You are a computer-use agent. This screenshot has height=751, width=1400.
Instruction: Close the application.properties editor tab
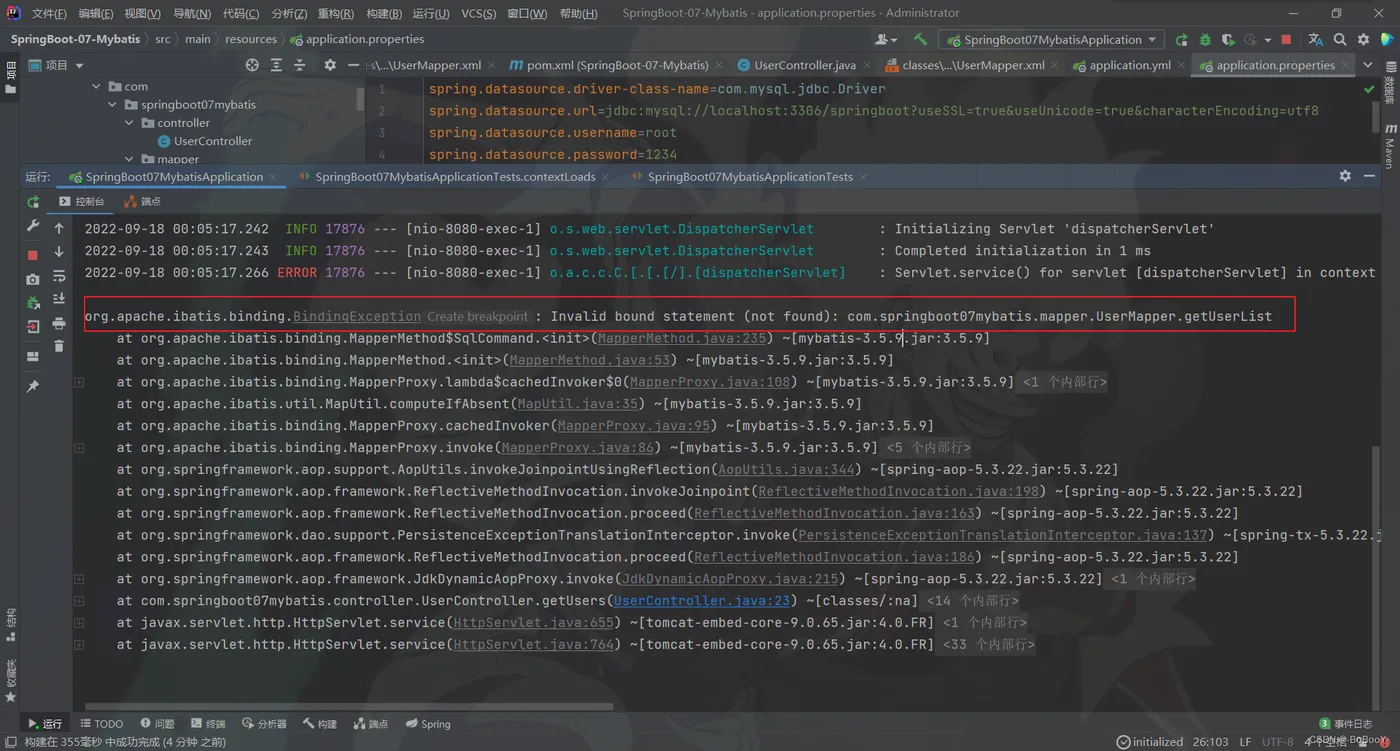1344,66
